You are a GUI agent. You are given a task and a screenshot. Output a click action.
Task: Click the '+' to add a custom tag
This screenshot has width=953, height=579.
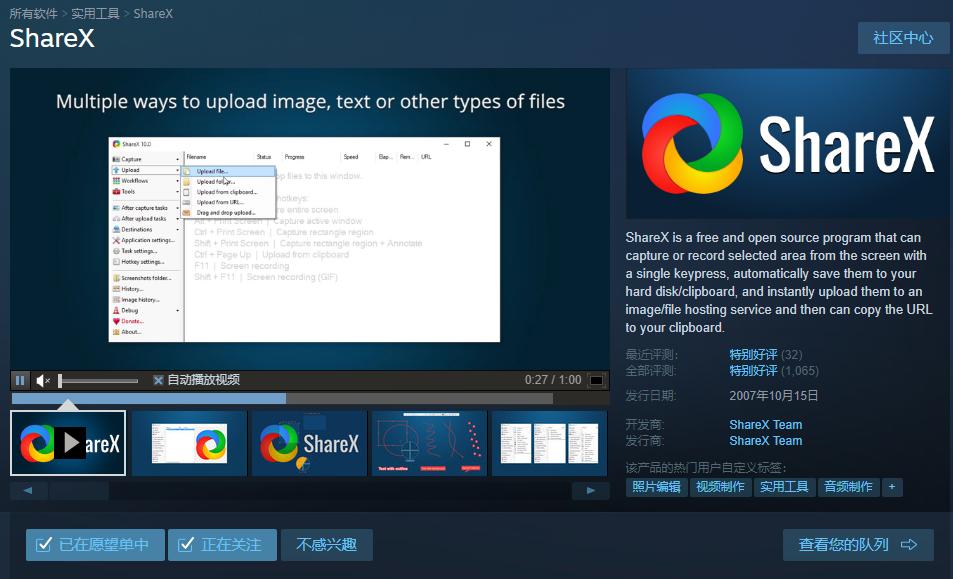pos(890,488)
